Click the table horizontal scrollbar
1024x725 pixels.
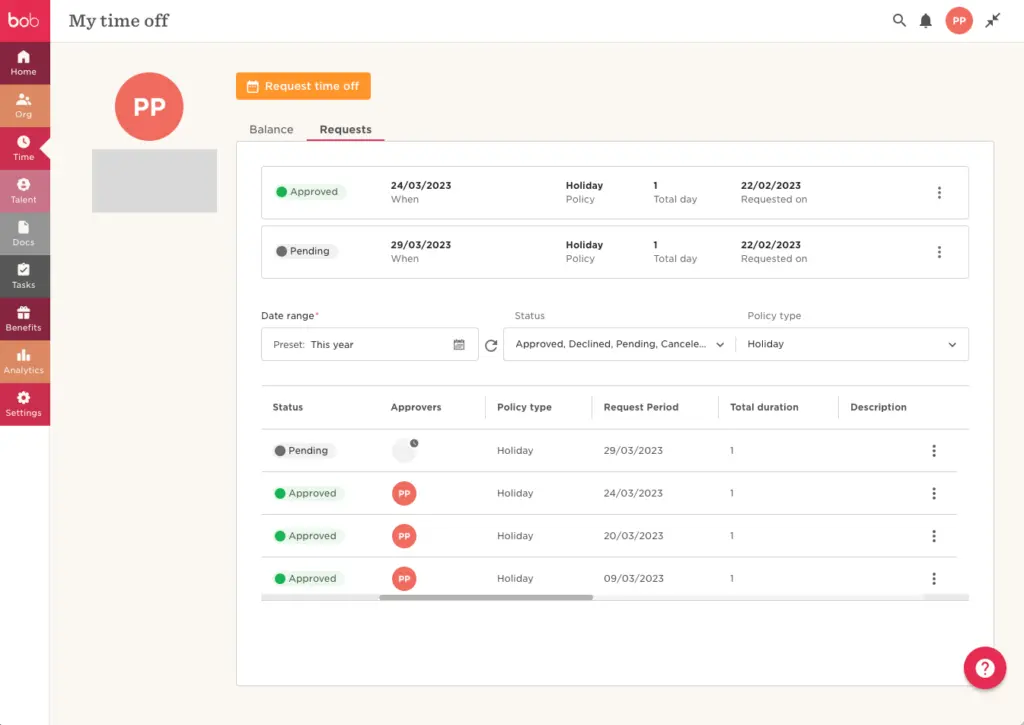click(486, 597)
